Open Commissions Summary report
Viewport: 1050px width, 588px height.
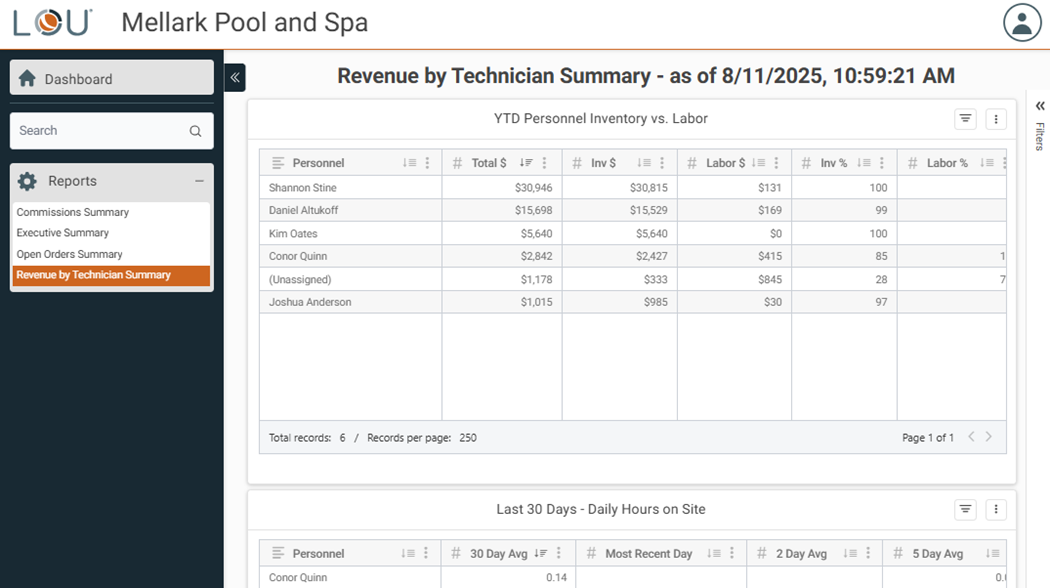click(72, 212)
